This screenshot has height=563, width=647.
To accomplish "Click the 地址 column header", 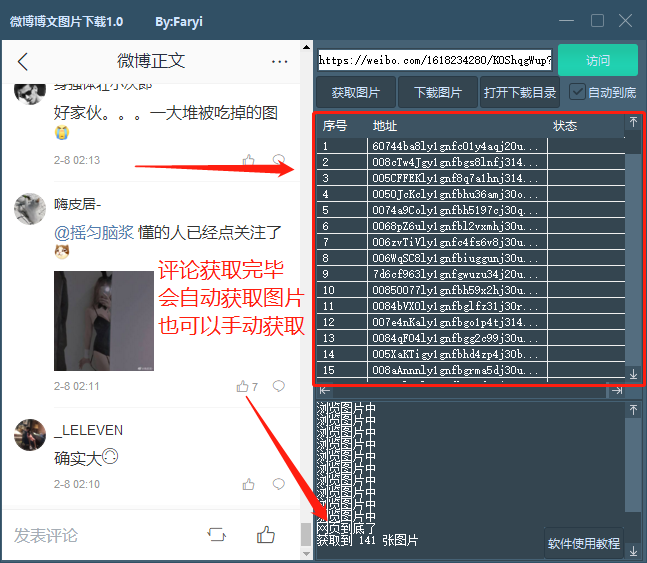I will tap(385, 126).
